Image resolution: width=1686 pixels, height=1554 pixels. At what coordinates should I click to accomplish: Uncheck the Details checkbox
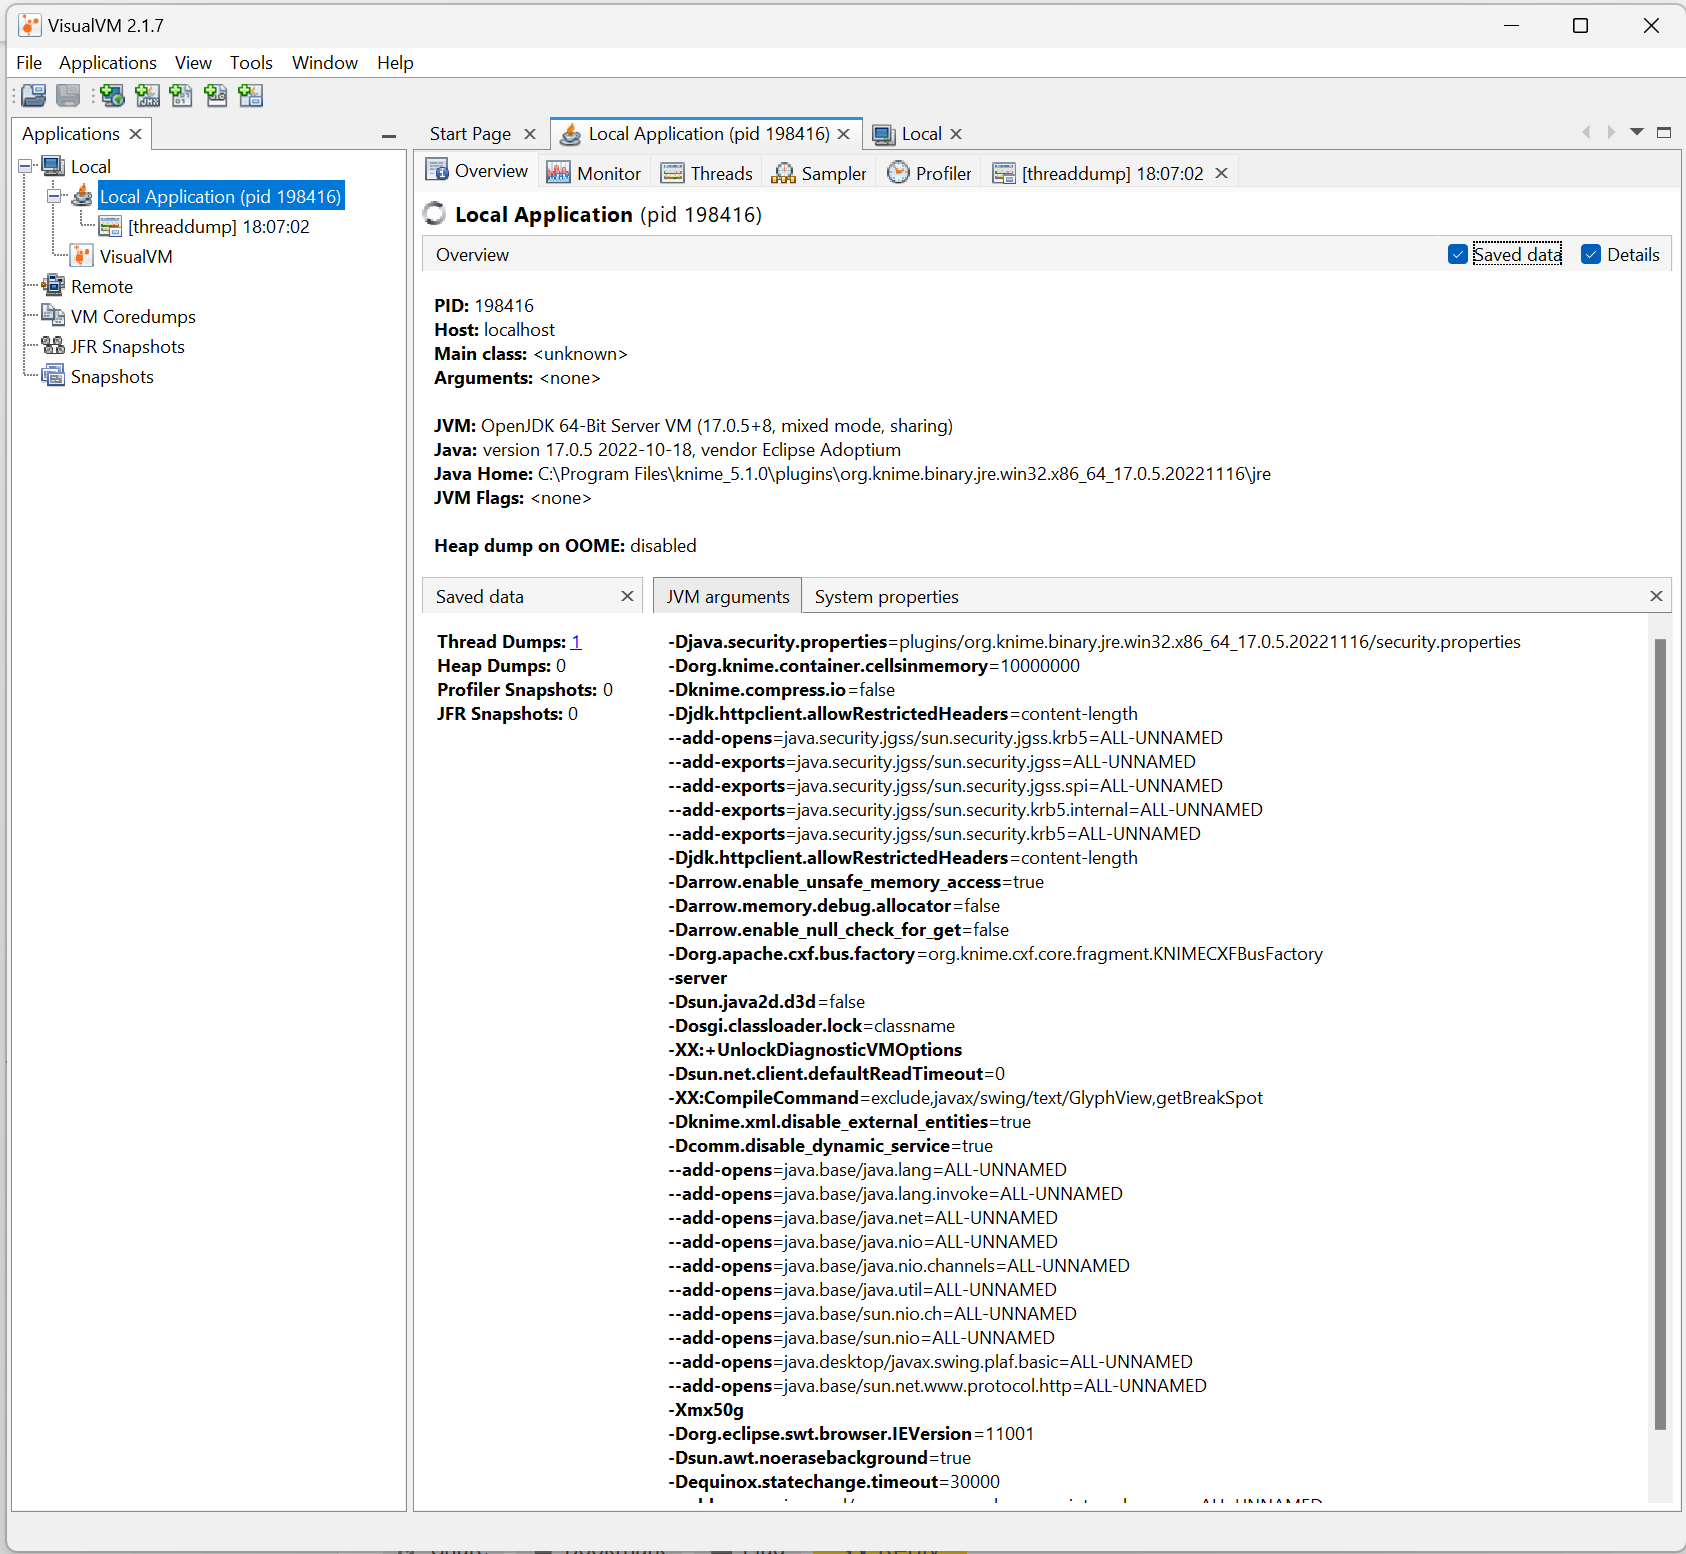[x=1591, y=255]
